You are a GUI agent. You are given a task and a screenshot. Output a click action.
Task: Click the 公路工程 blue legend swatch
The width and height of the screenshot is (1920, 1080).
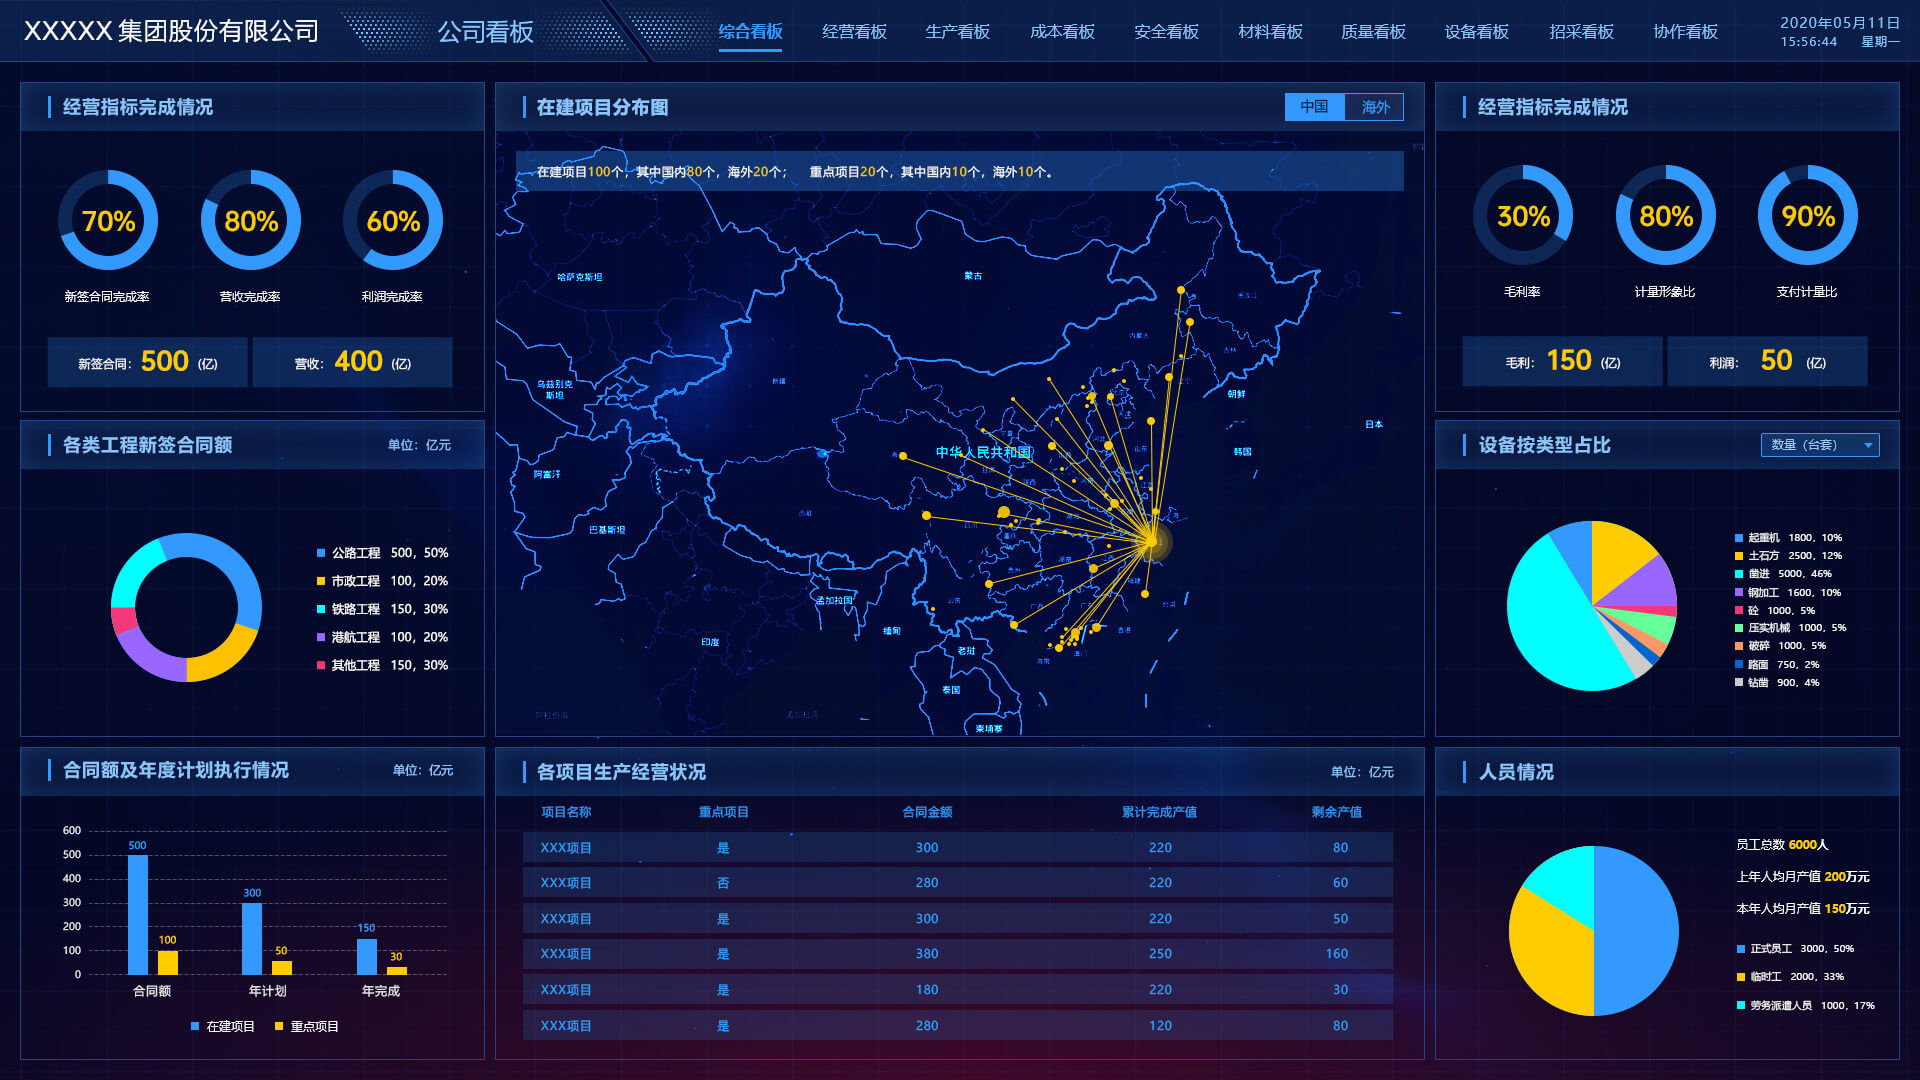(321, 553)
